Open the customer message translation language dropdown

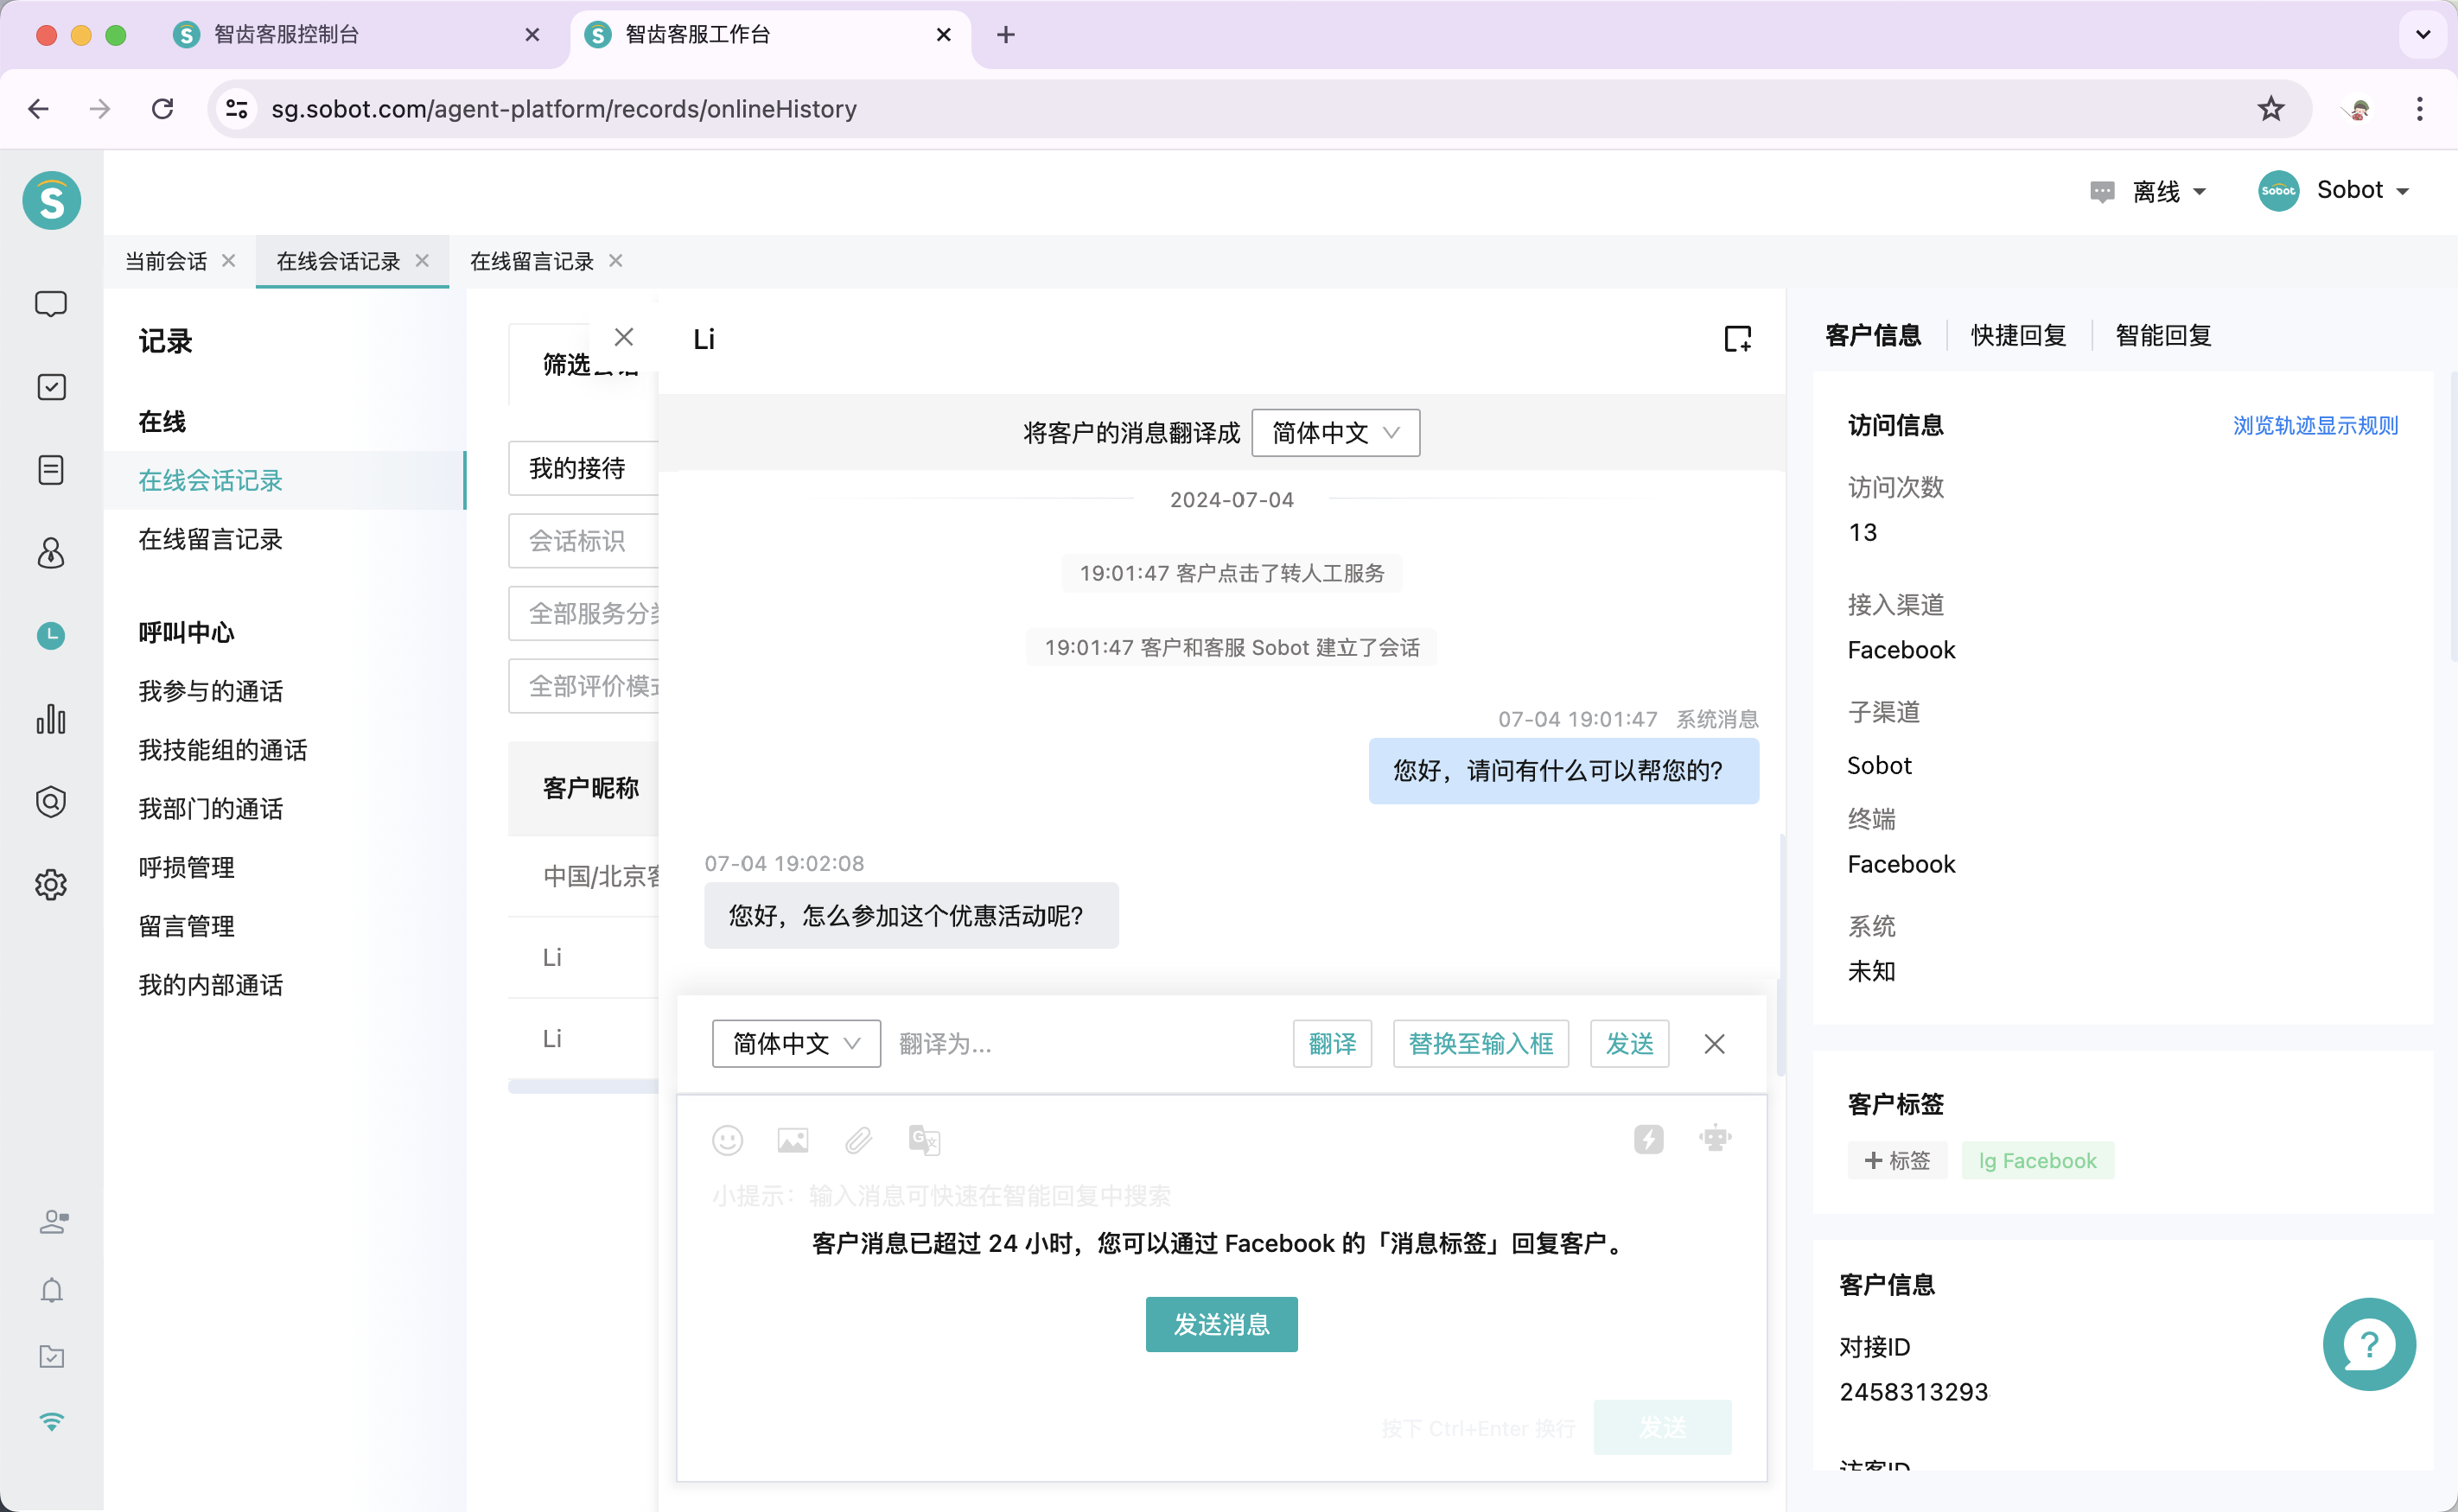pyautogui.click(x=1335, y=433)
